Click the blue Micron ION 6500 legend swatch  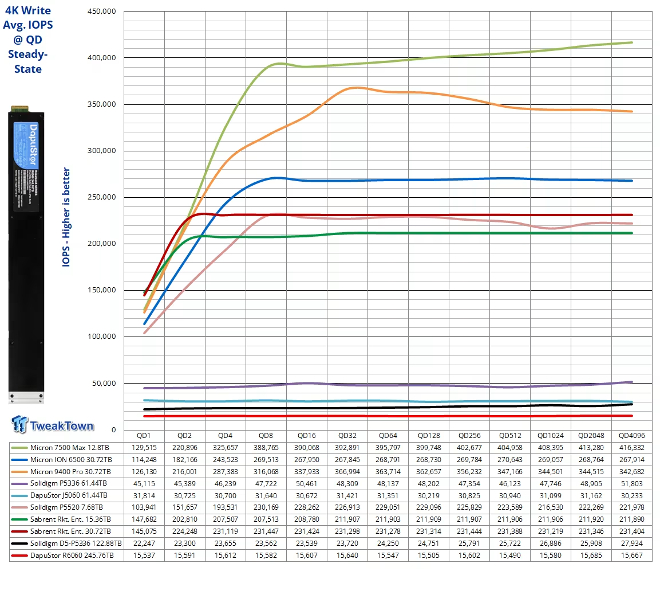19,460
